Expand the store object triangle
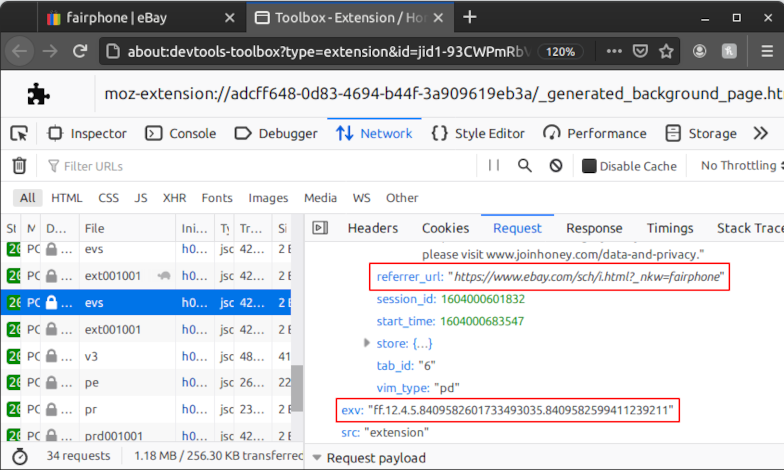The height and width of the screenshot is (470, 784). [366, 343]
